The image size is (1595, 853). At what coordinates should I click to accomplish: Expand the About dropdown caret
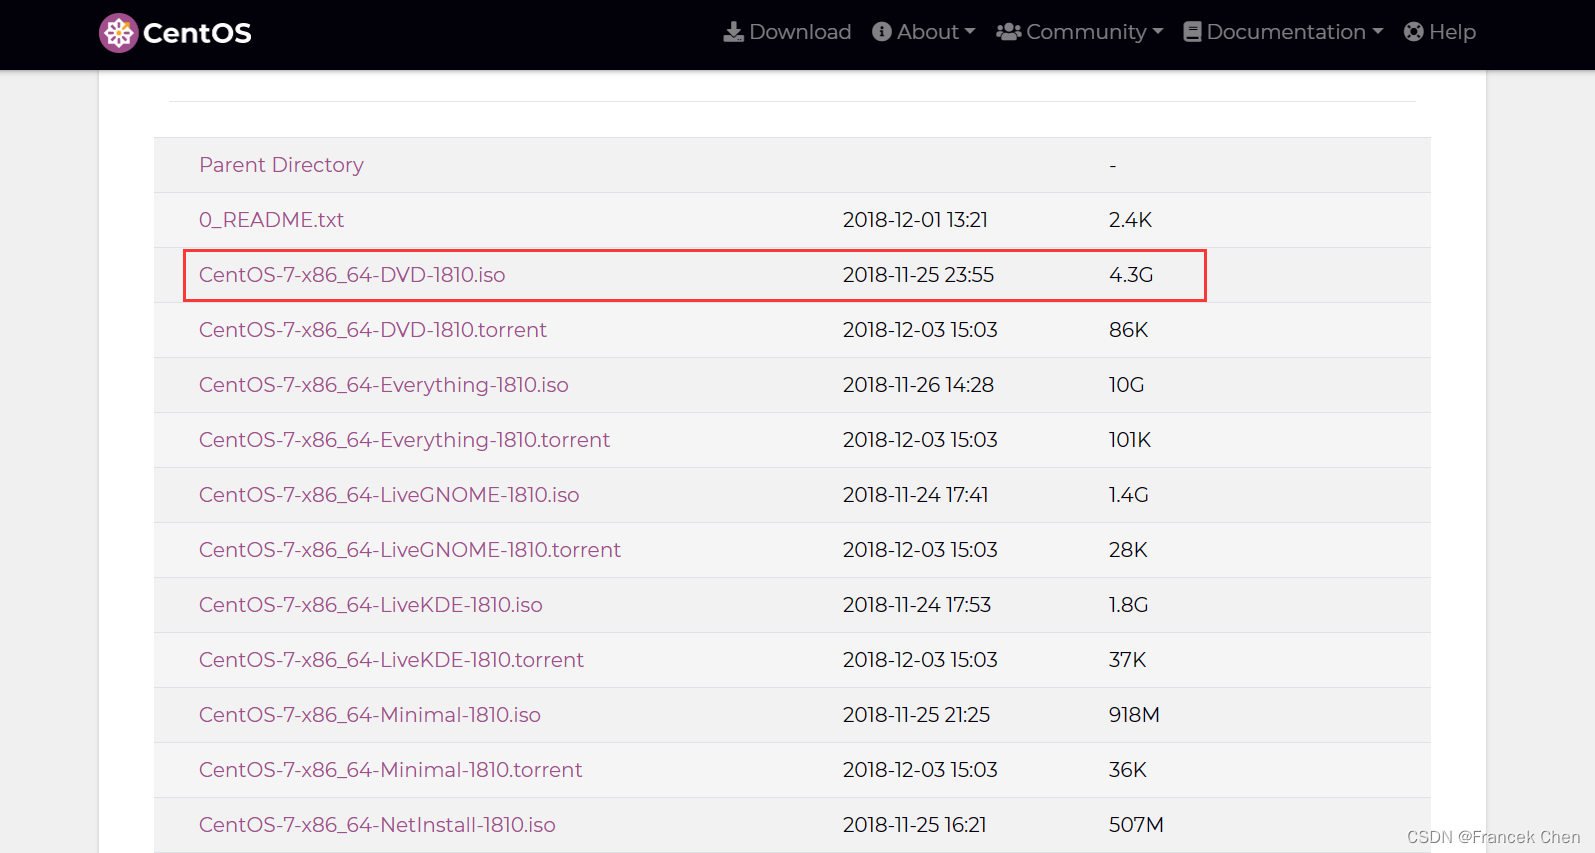pos(970,32)
